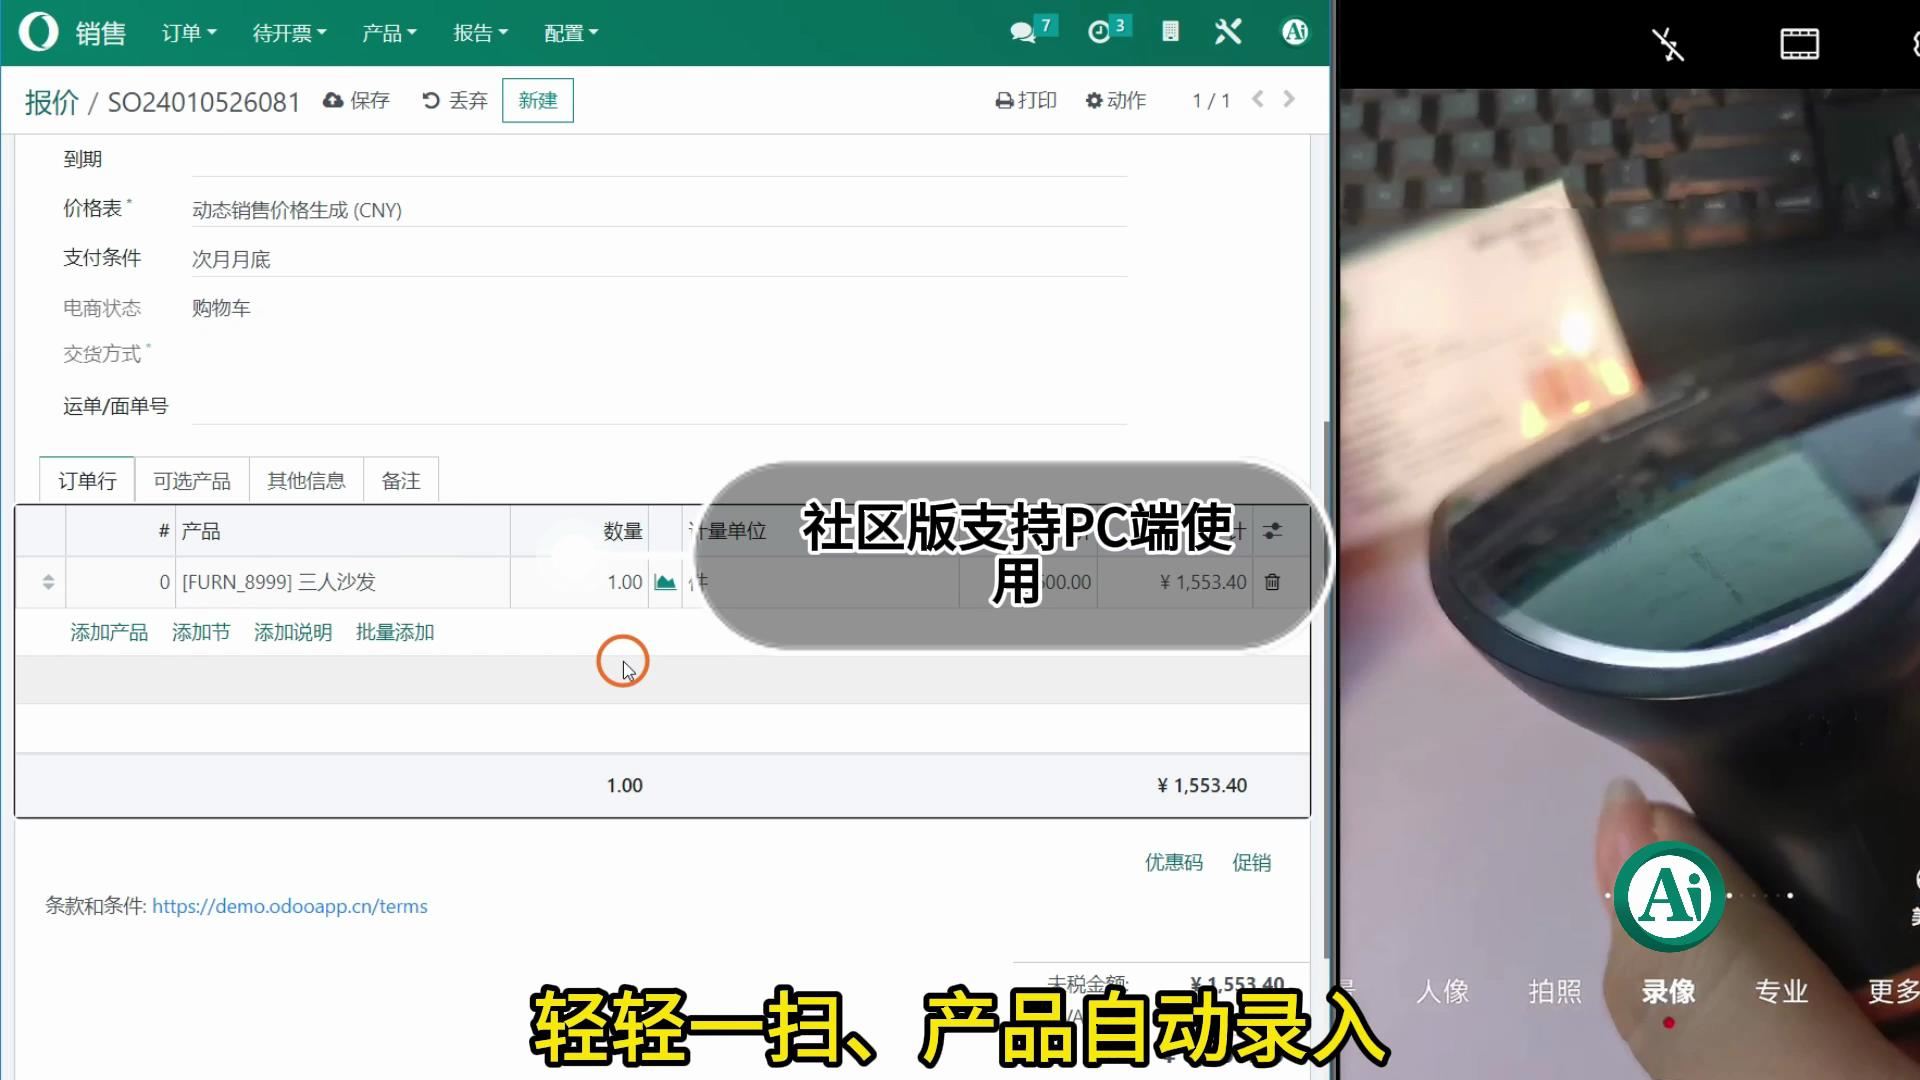
Task: Click the terms and conditions URL link
Action: (290, 906)
